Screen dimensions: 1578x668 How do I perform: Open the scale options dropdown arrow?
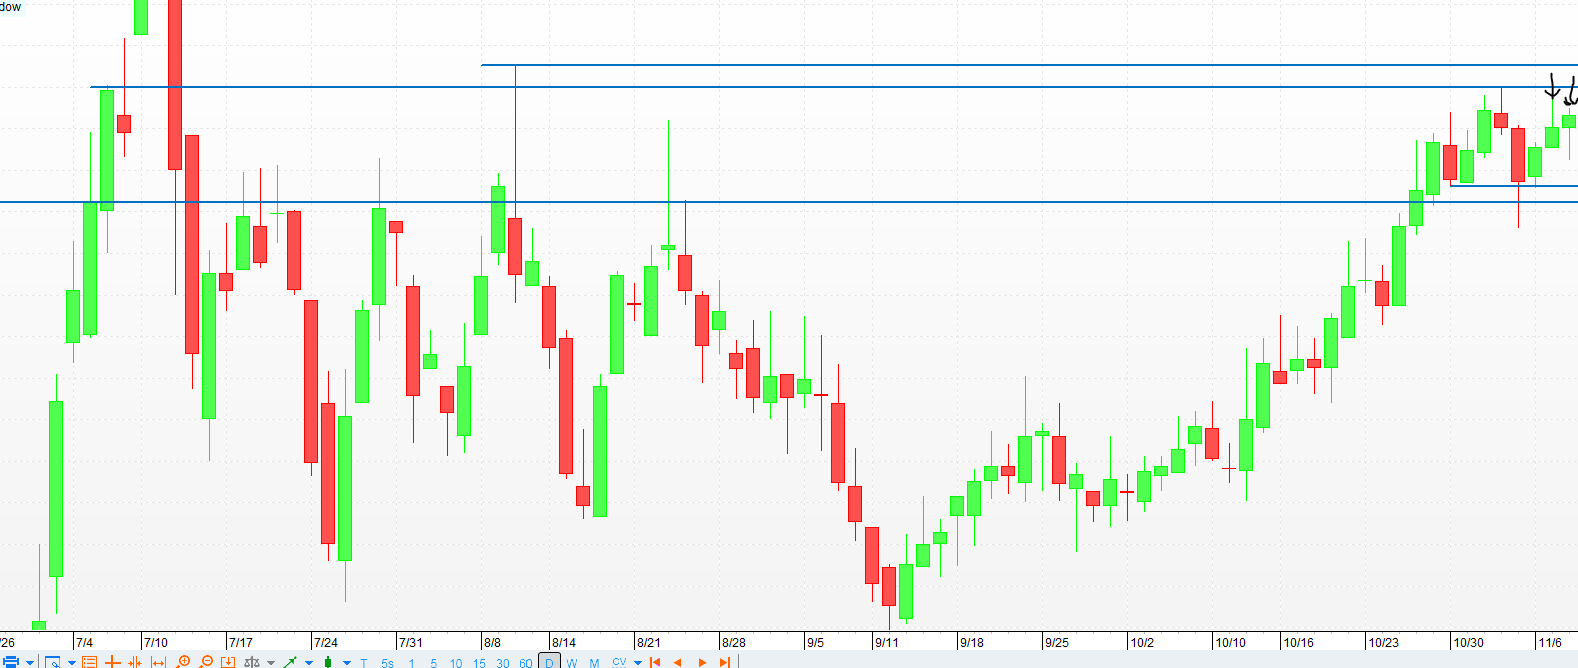pos(271,662)
